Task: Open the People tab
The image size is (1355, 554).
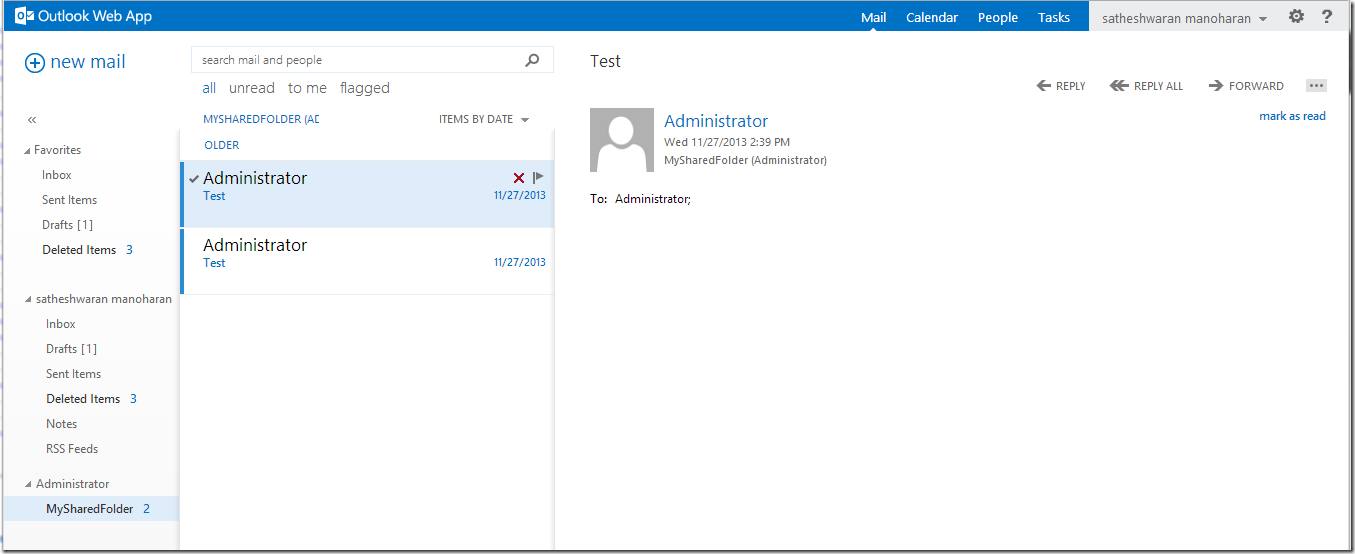Action: coord(998,17)
